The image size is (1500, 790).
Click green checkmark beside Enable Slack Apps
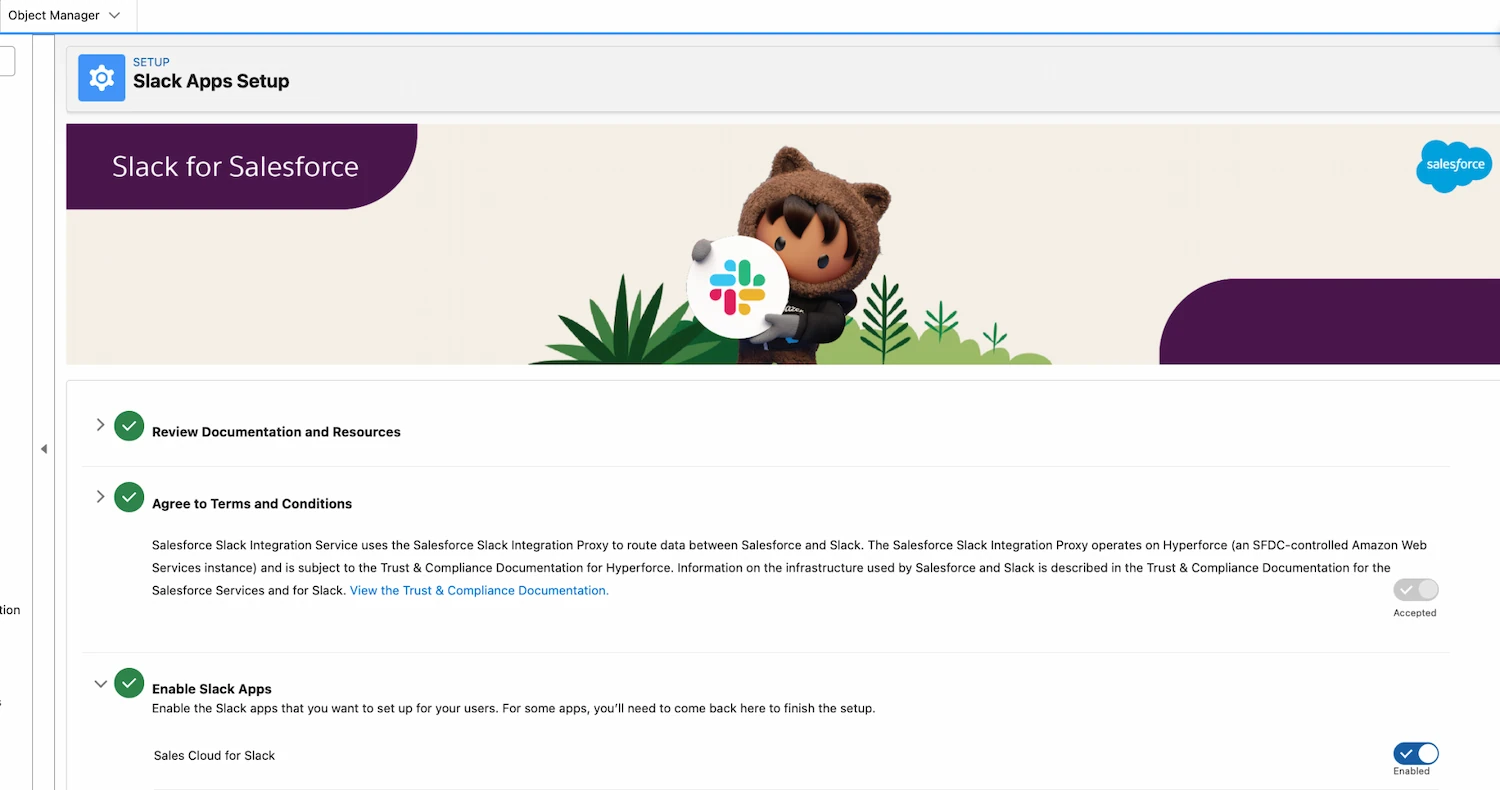(x=129, y=683)
